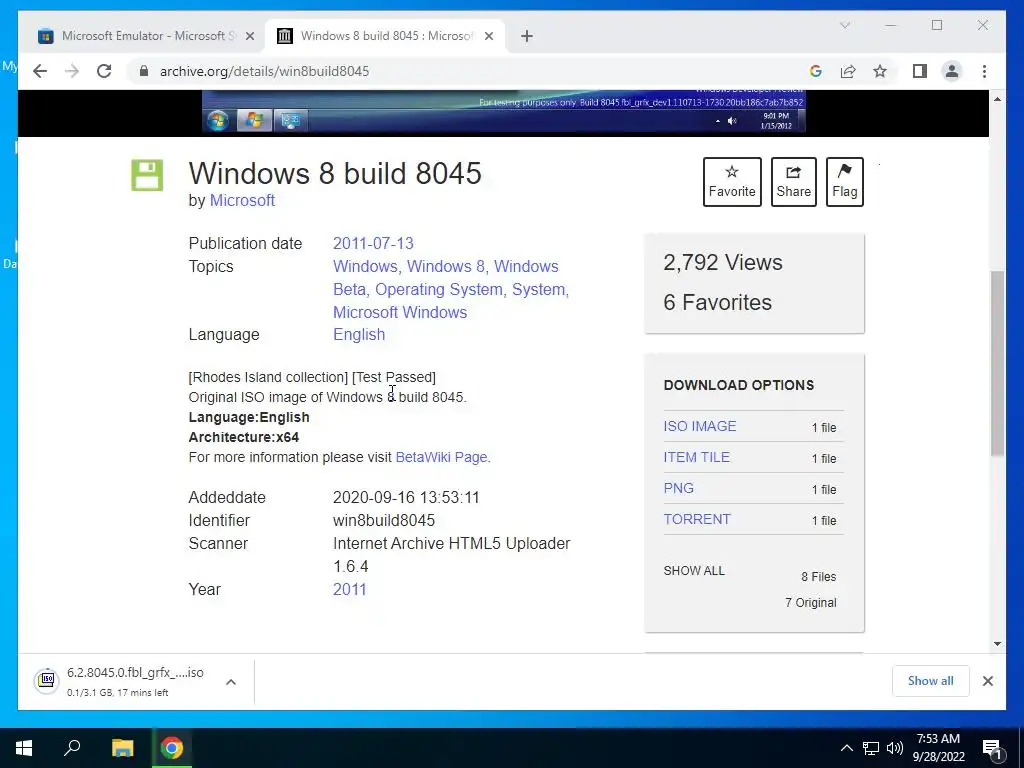The width and height of the screenshot is (1024, 768).
Task: View site info via the lock icon
Action: coord(144,71)
